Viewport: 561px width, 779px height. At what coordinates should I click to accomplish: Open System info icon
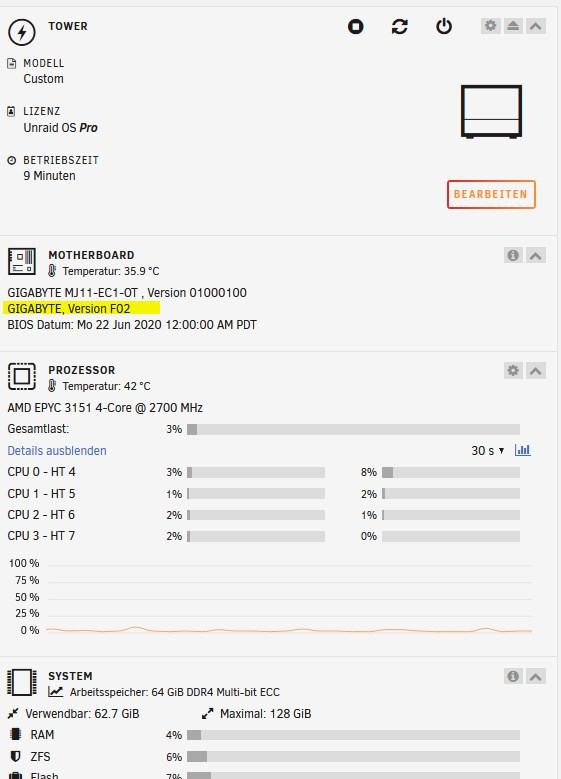click(x=513, y=676)
